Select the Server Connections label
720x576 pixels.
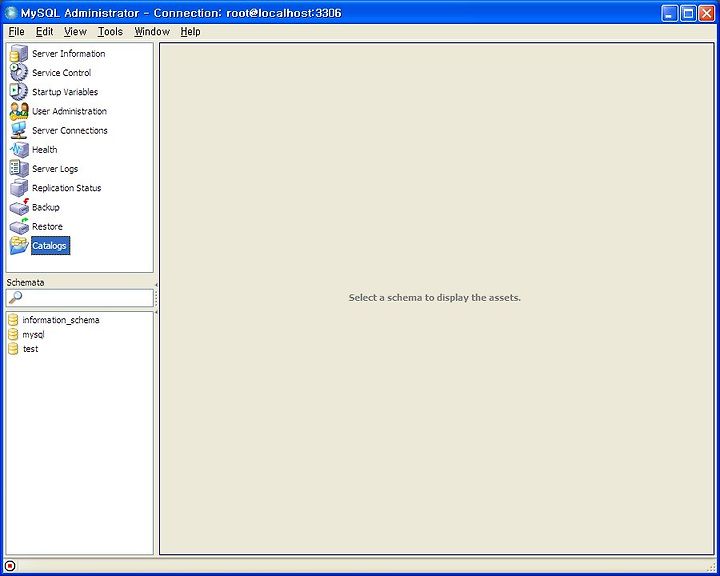pyautogui.click(x=70, y=130)
